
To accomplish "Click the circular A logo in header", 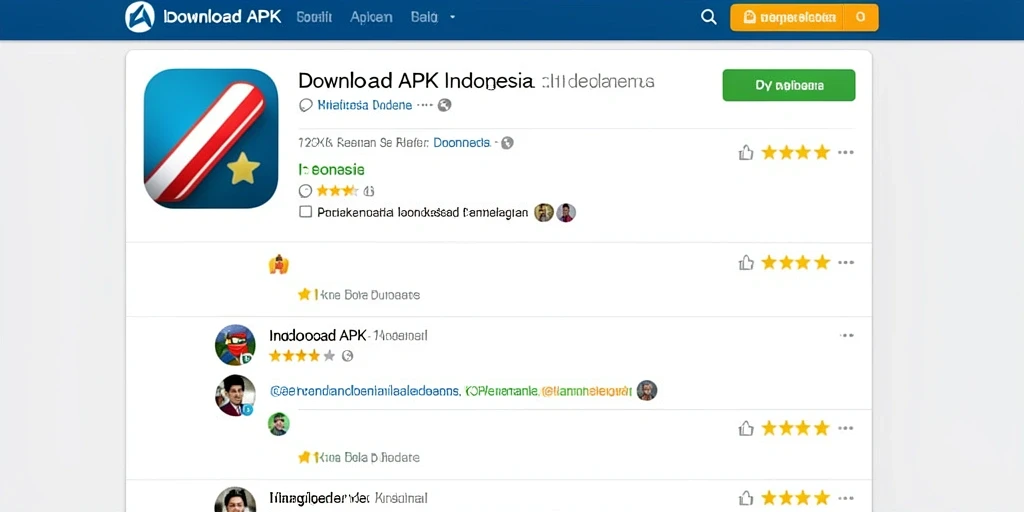I will [x=140, y=16].
